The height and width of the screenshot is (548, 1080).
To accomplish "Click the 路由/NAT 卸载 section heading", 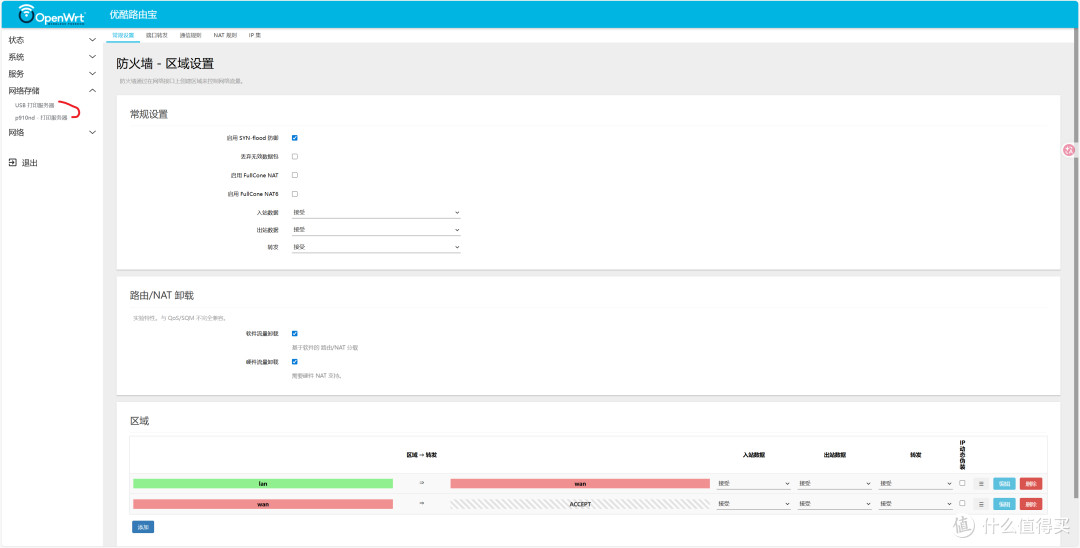I will click(162, 295).
